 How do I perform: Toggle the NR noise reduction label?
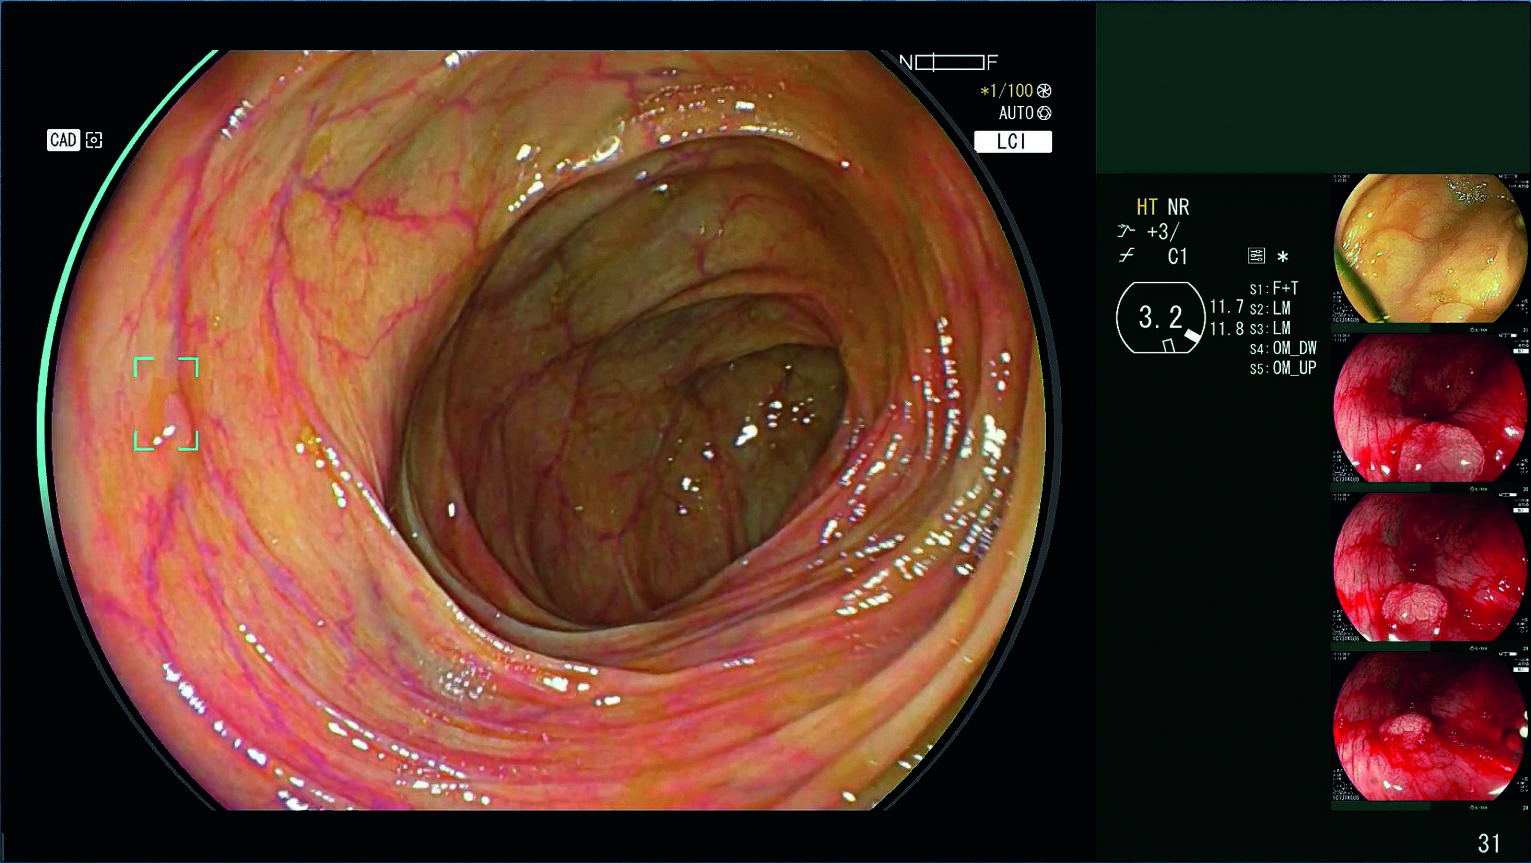click(x=1178, y=207)
